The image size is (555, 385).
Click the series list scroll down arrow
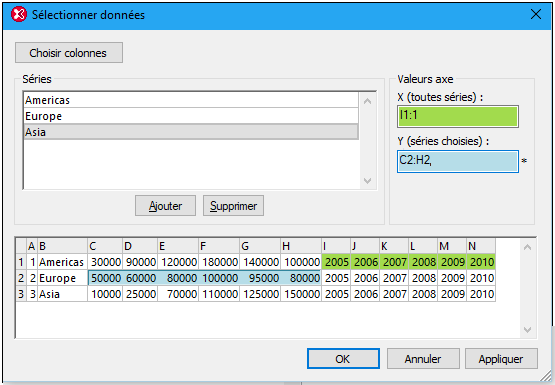pyautogui.click(x=367, y=181)
